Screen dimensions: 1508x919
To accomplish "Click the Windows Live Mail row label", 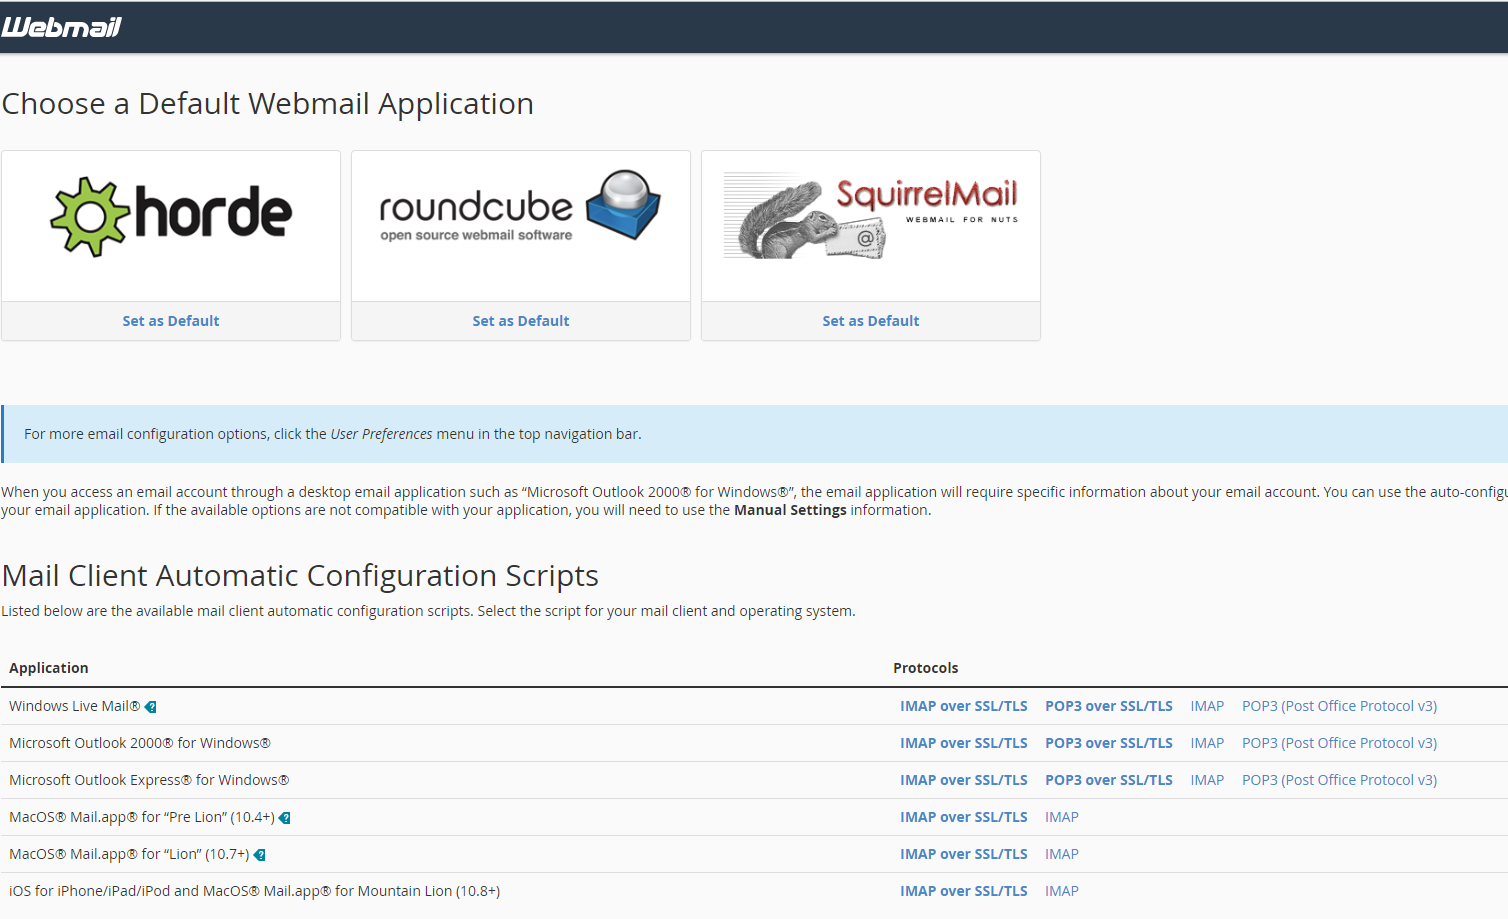I will pos(75,706).
